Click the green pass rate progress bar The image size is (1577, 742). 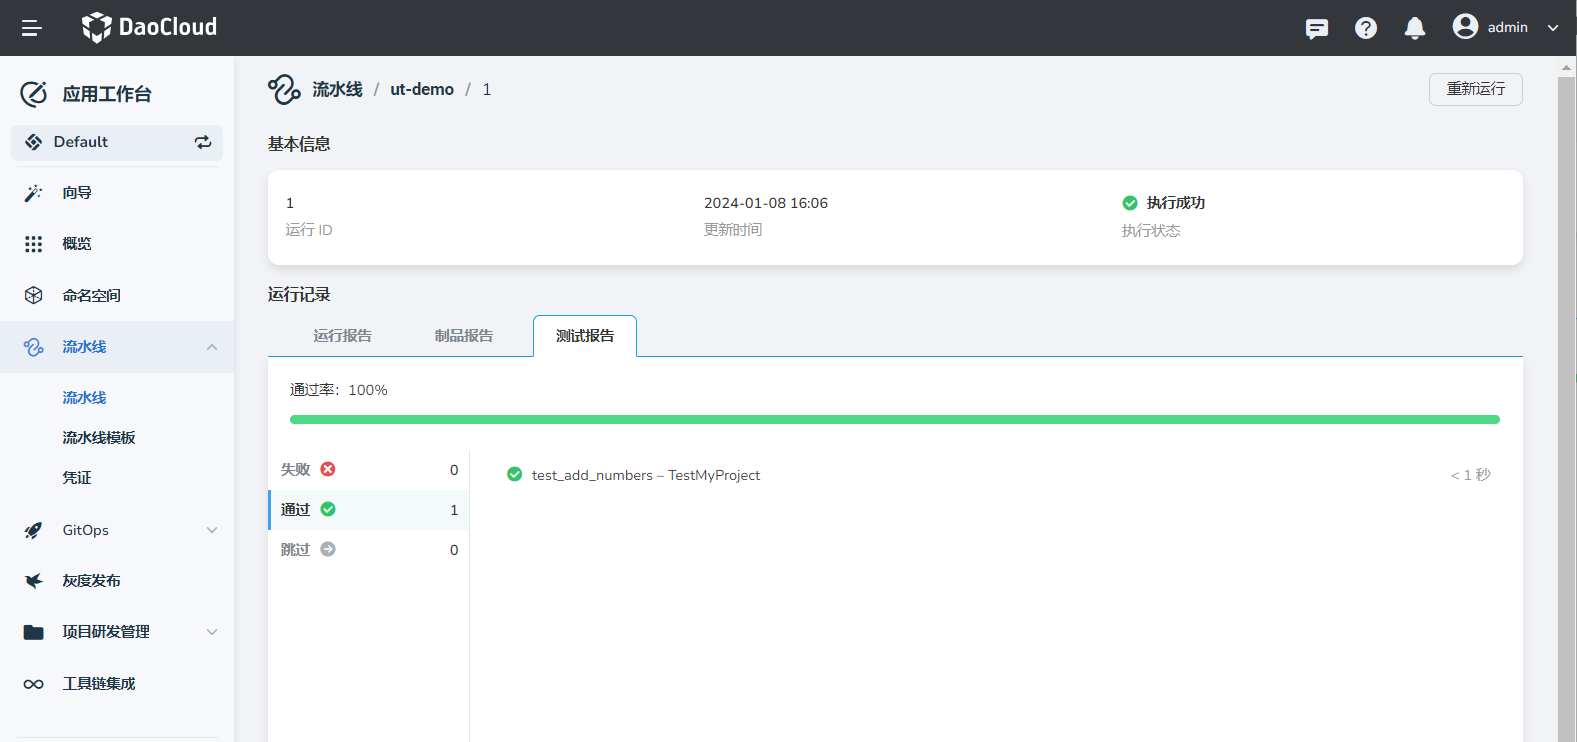click(894, 420)
